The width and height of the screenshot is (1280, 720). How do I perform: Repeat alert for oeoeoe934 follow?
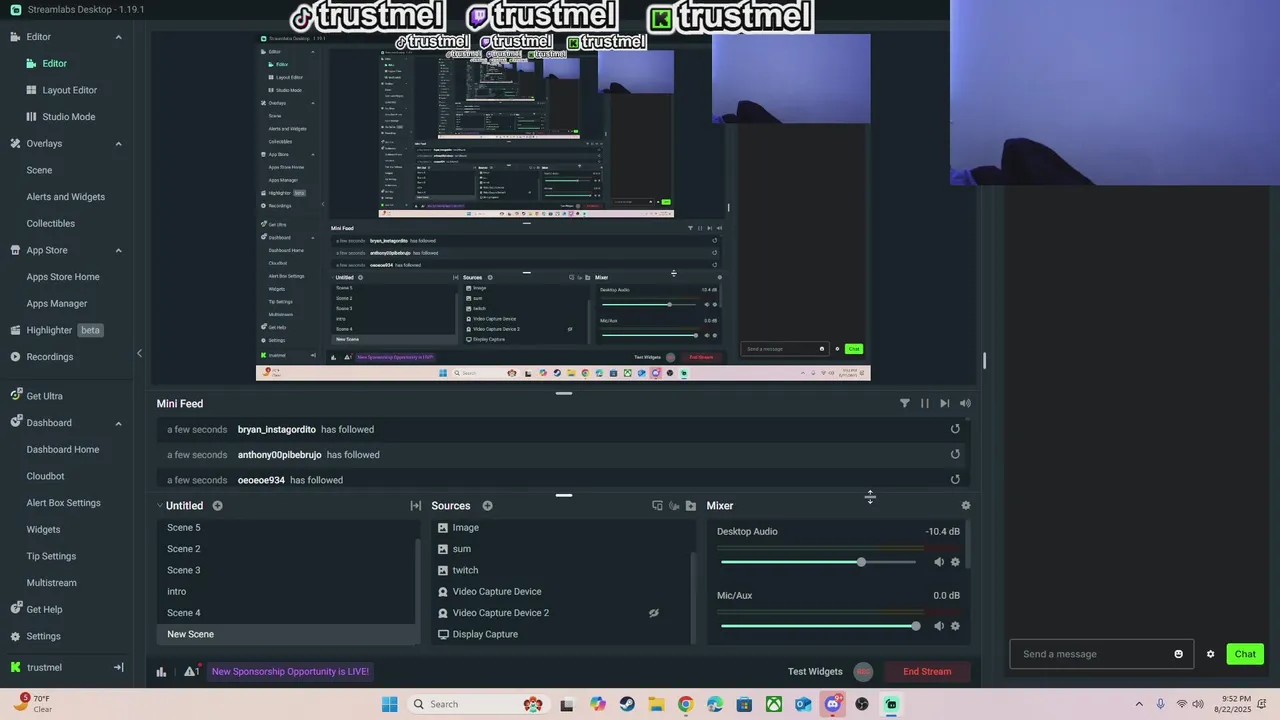click(955, 479)
